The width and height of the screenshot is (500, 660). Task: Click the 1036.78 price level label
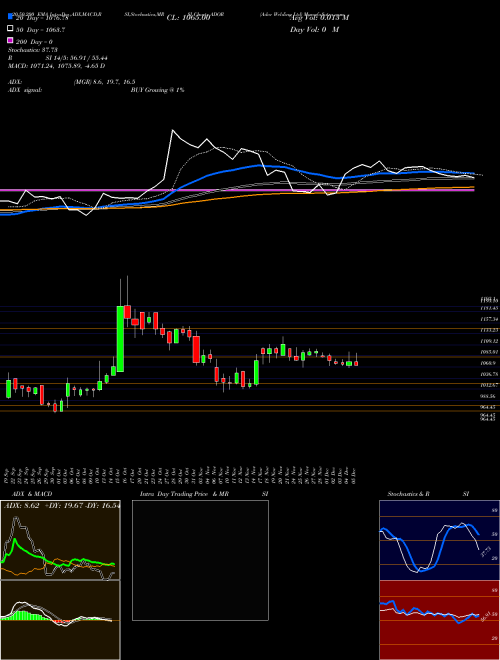click(x=489, y=374)
